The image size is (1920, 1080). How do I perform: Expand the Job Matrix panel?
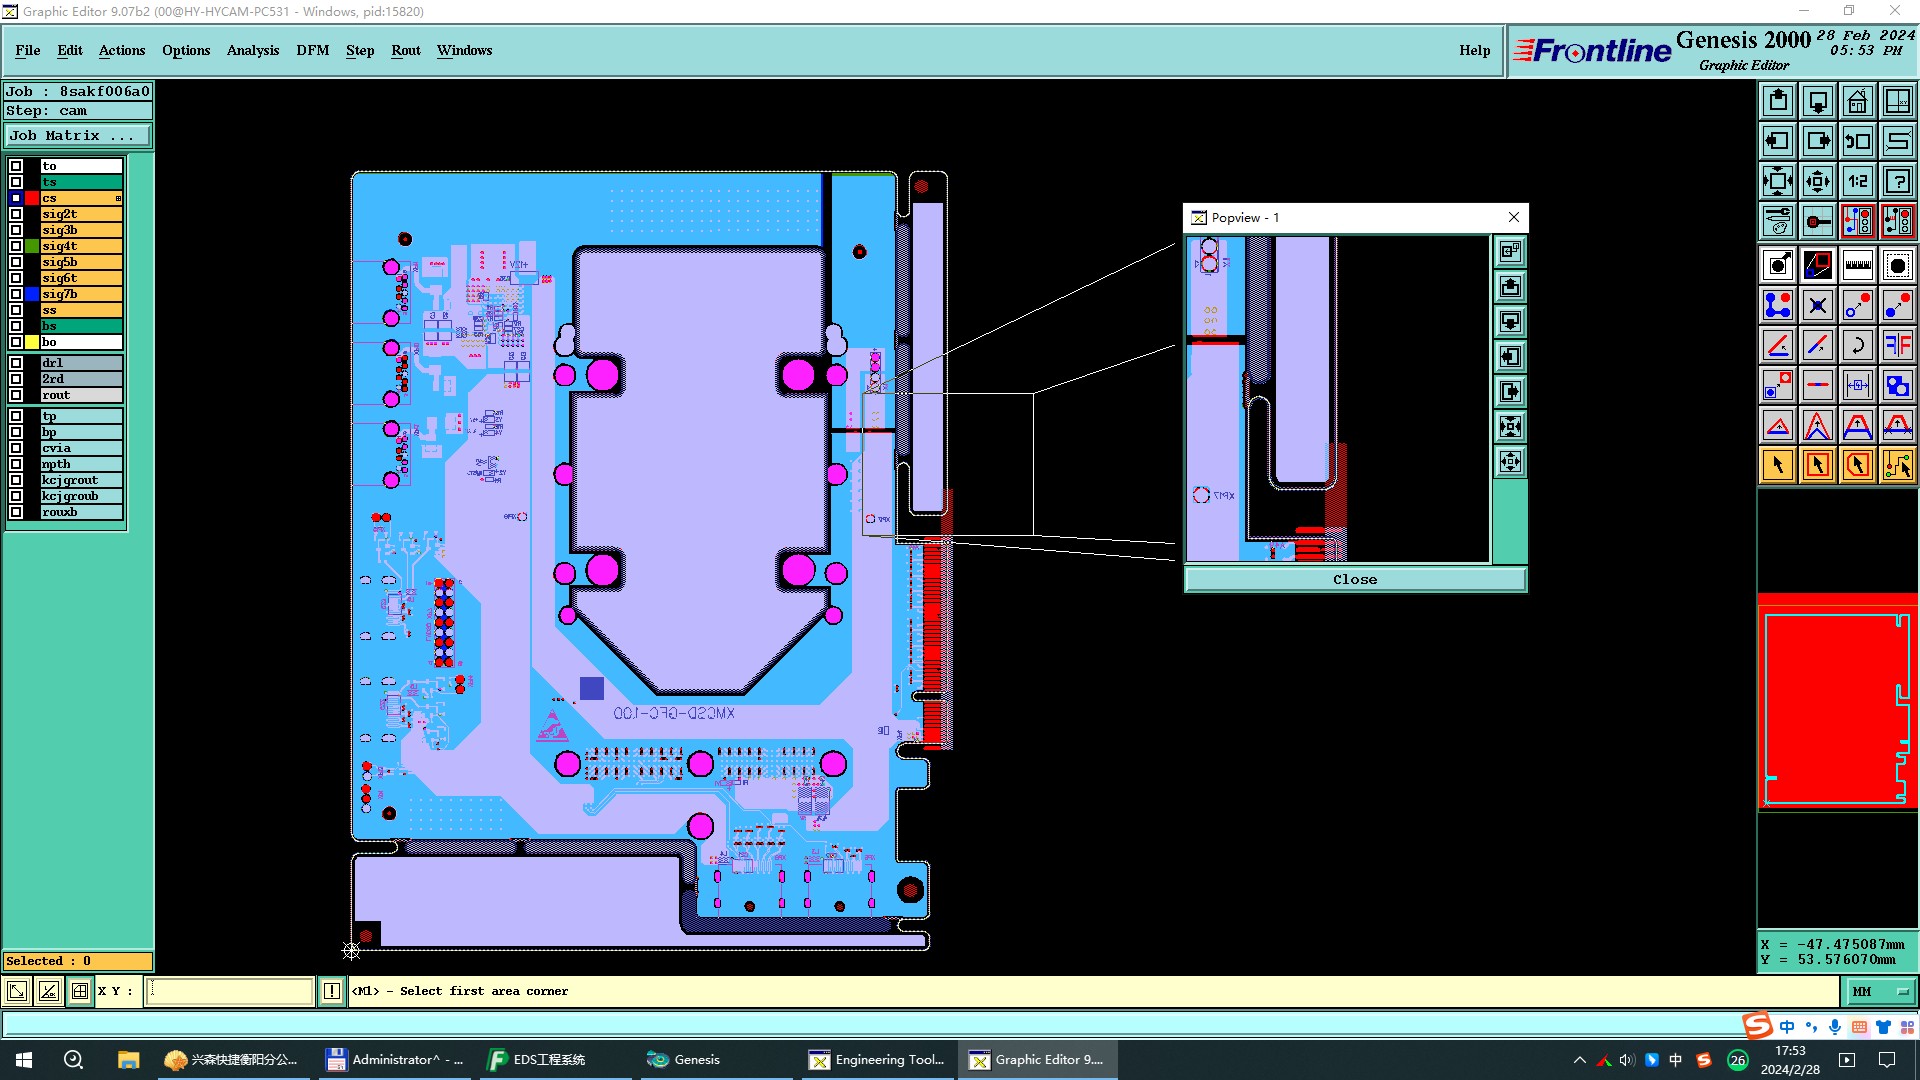(x=78, y=136)
